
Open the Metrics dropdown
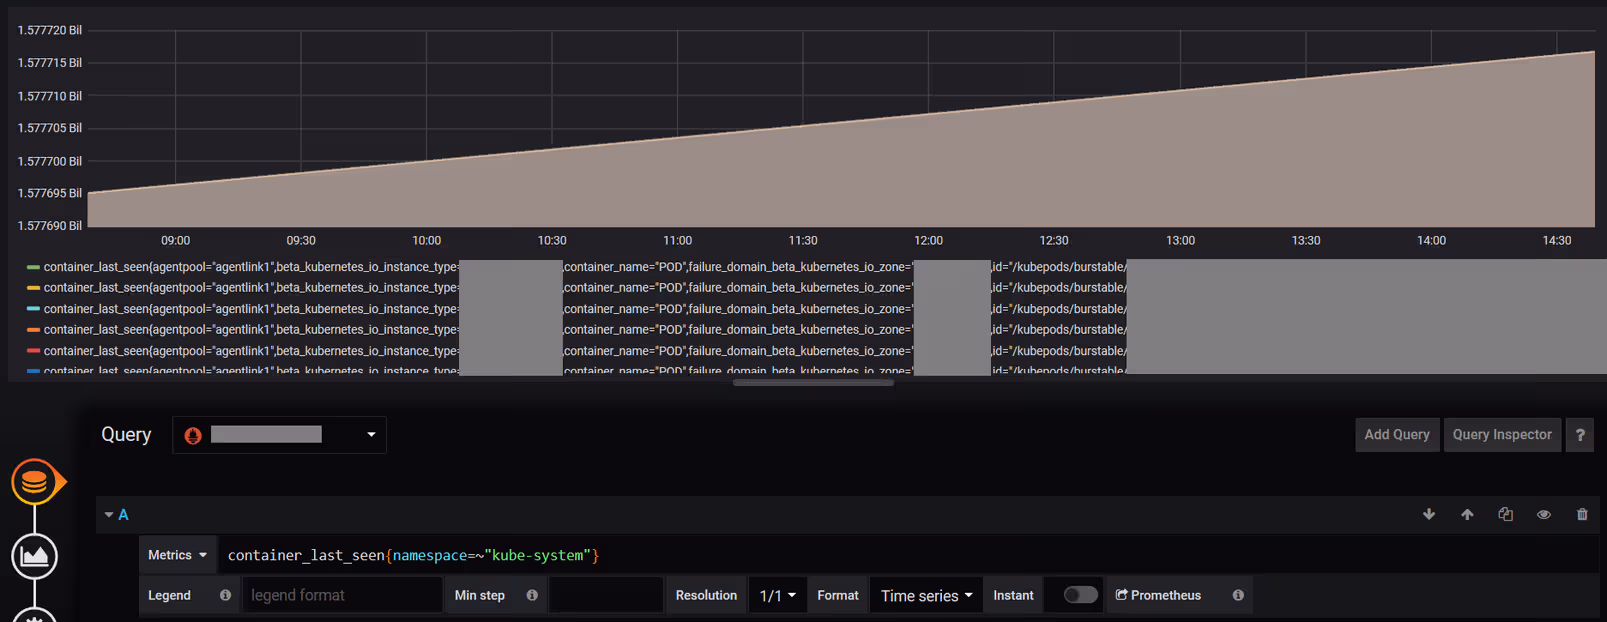coord(178,555)
